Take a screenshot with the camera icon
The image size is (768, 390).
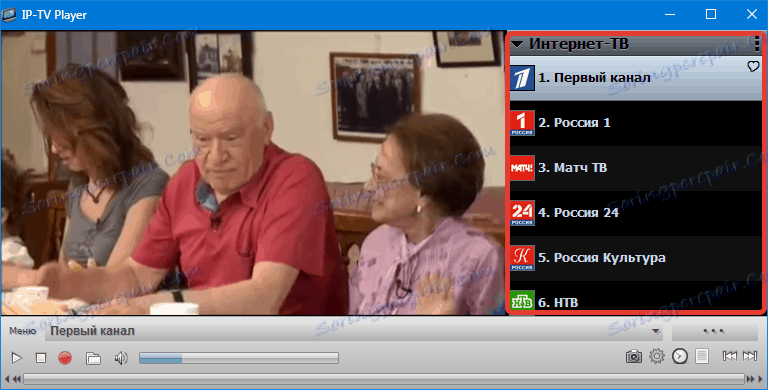633,356
